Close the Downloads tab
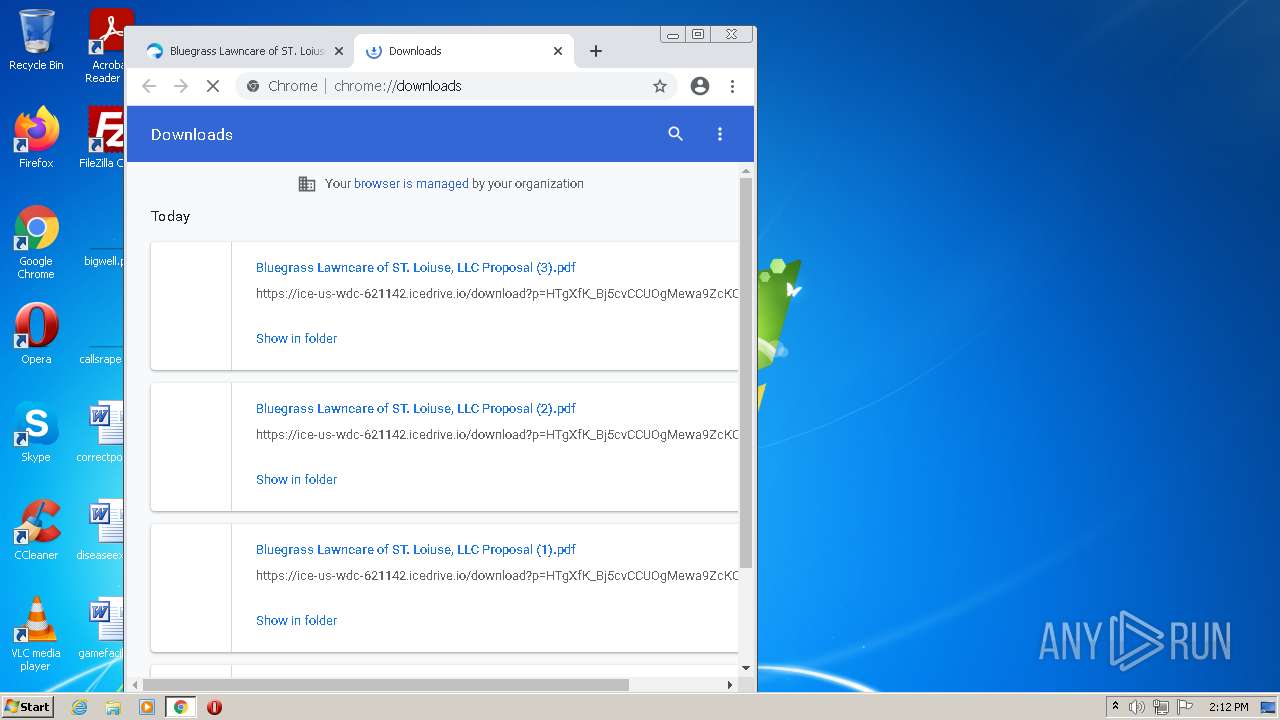 pyautogui.click(x=558, y=51)
